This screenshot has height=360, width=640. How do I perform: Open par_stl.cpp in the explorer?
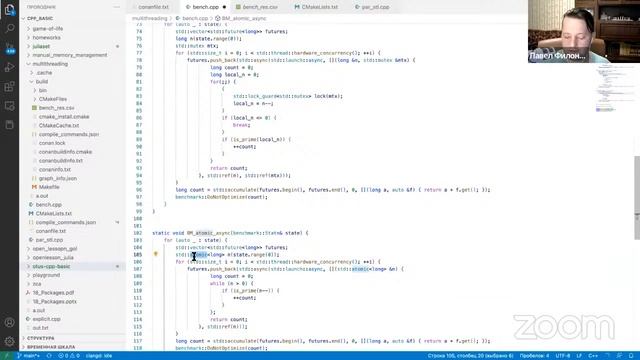click(x=49, y=240)
